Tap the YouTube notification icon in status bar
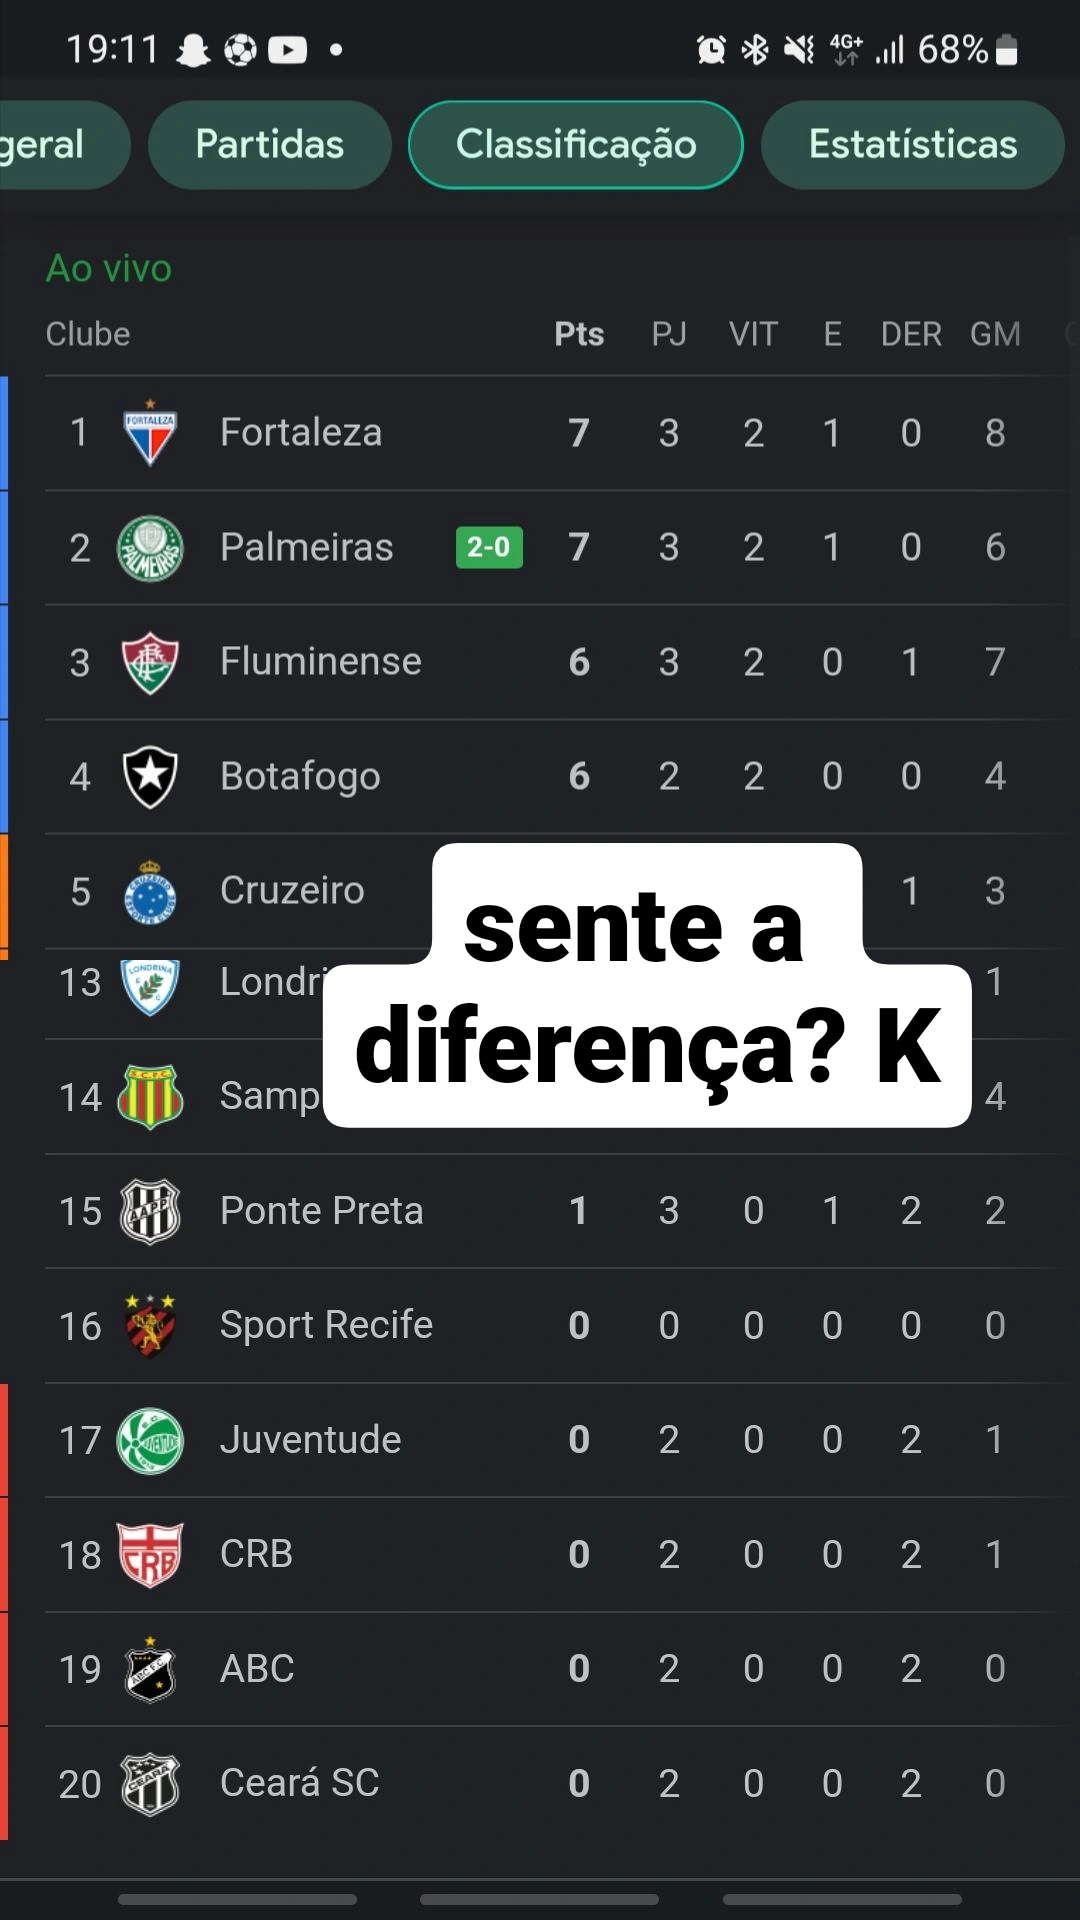The width and height of the screenshot is (1080, 1920). pos(288,49)
